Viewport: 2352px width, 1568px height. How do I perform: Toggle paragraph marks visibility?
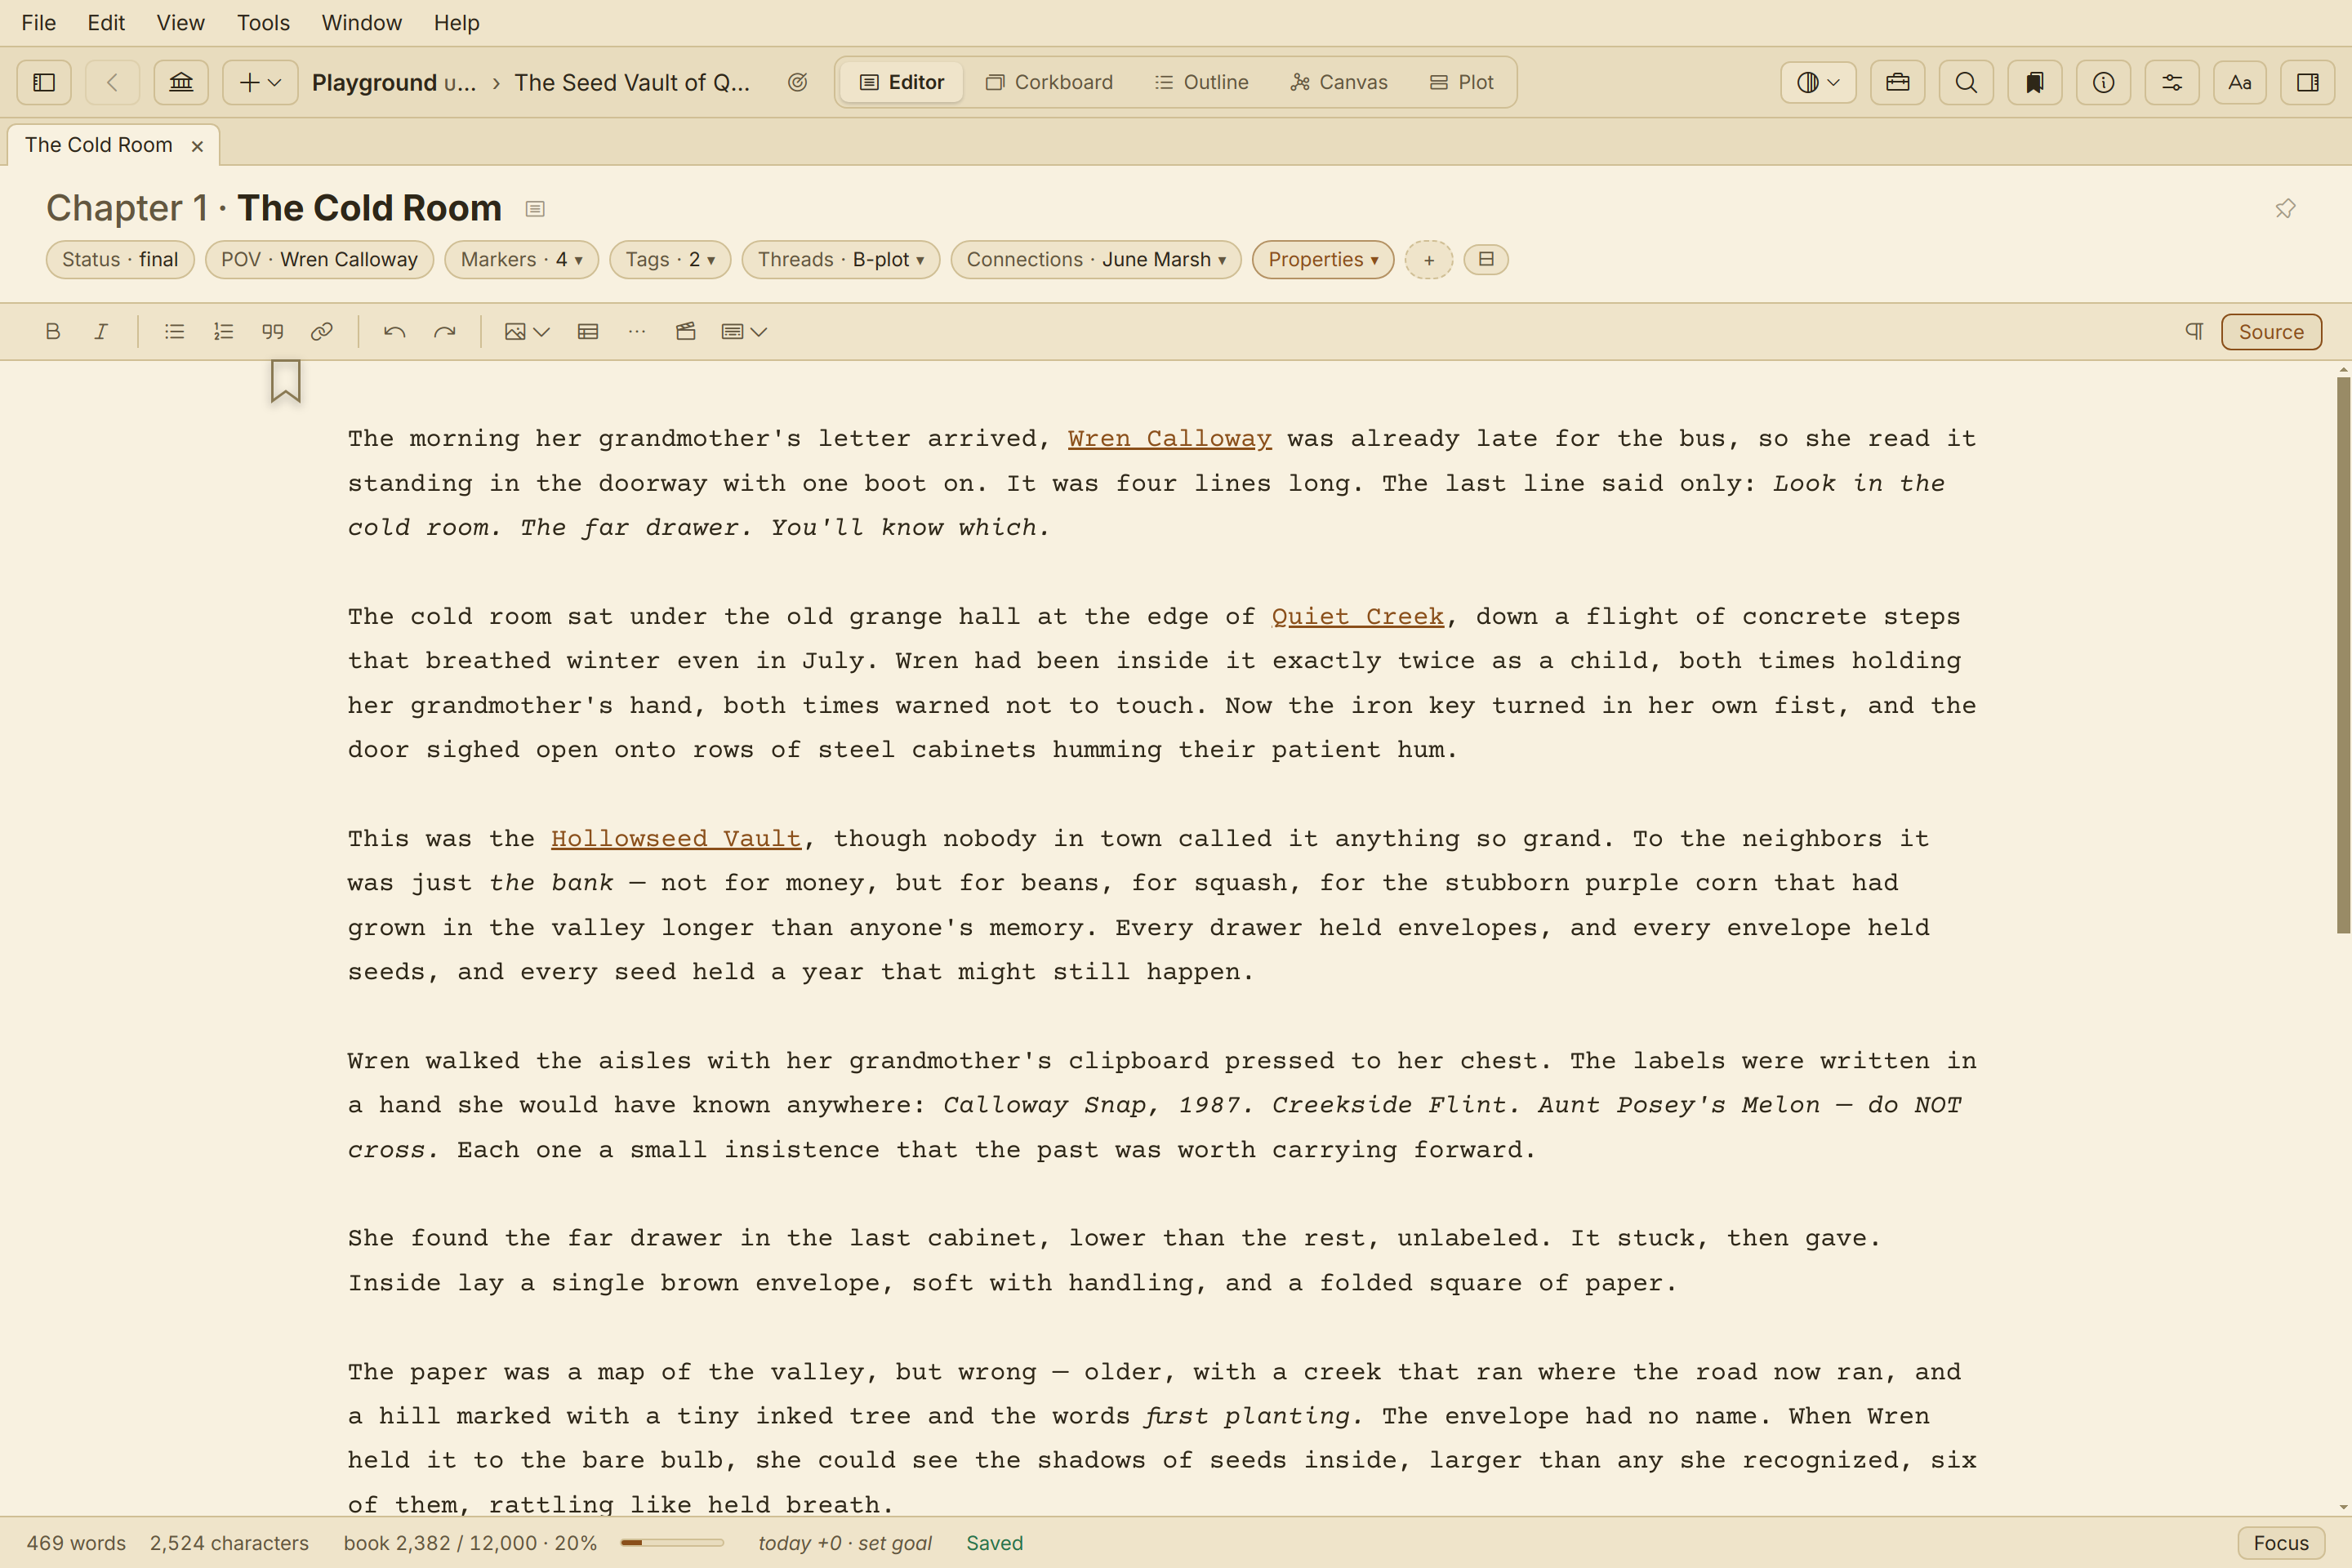click(x=2194, y=331)
